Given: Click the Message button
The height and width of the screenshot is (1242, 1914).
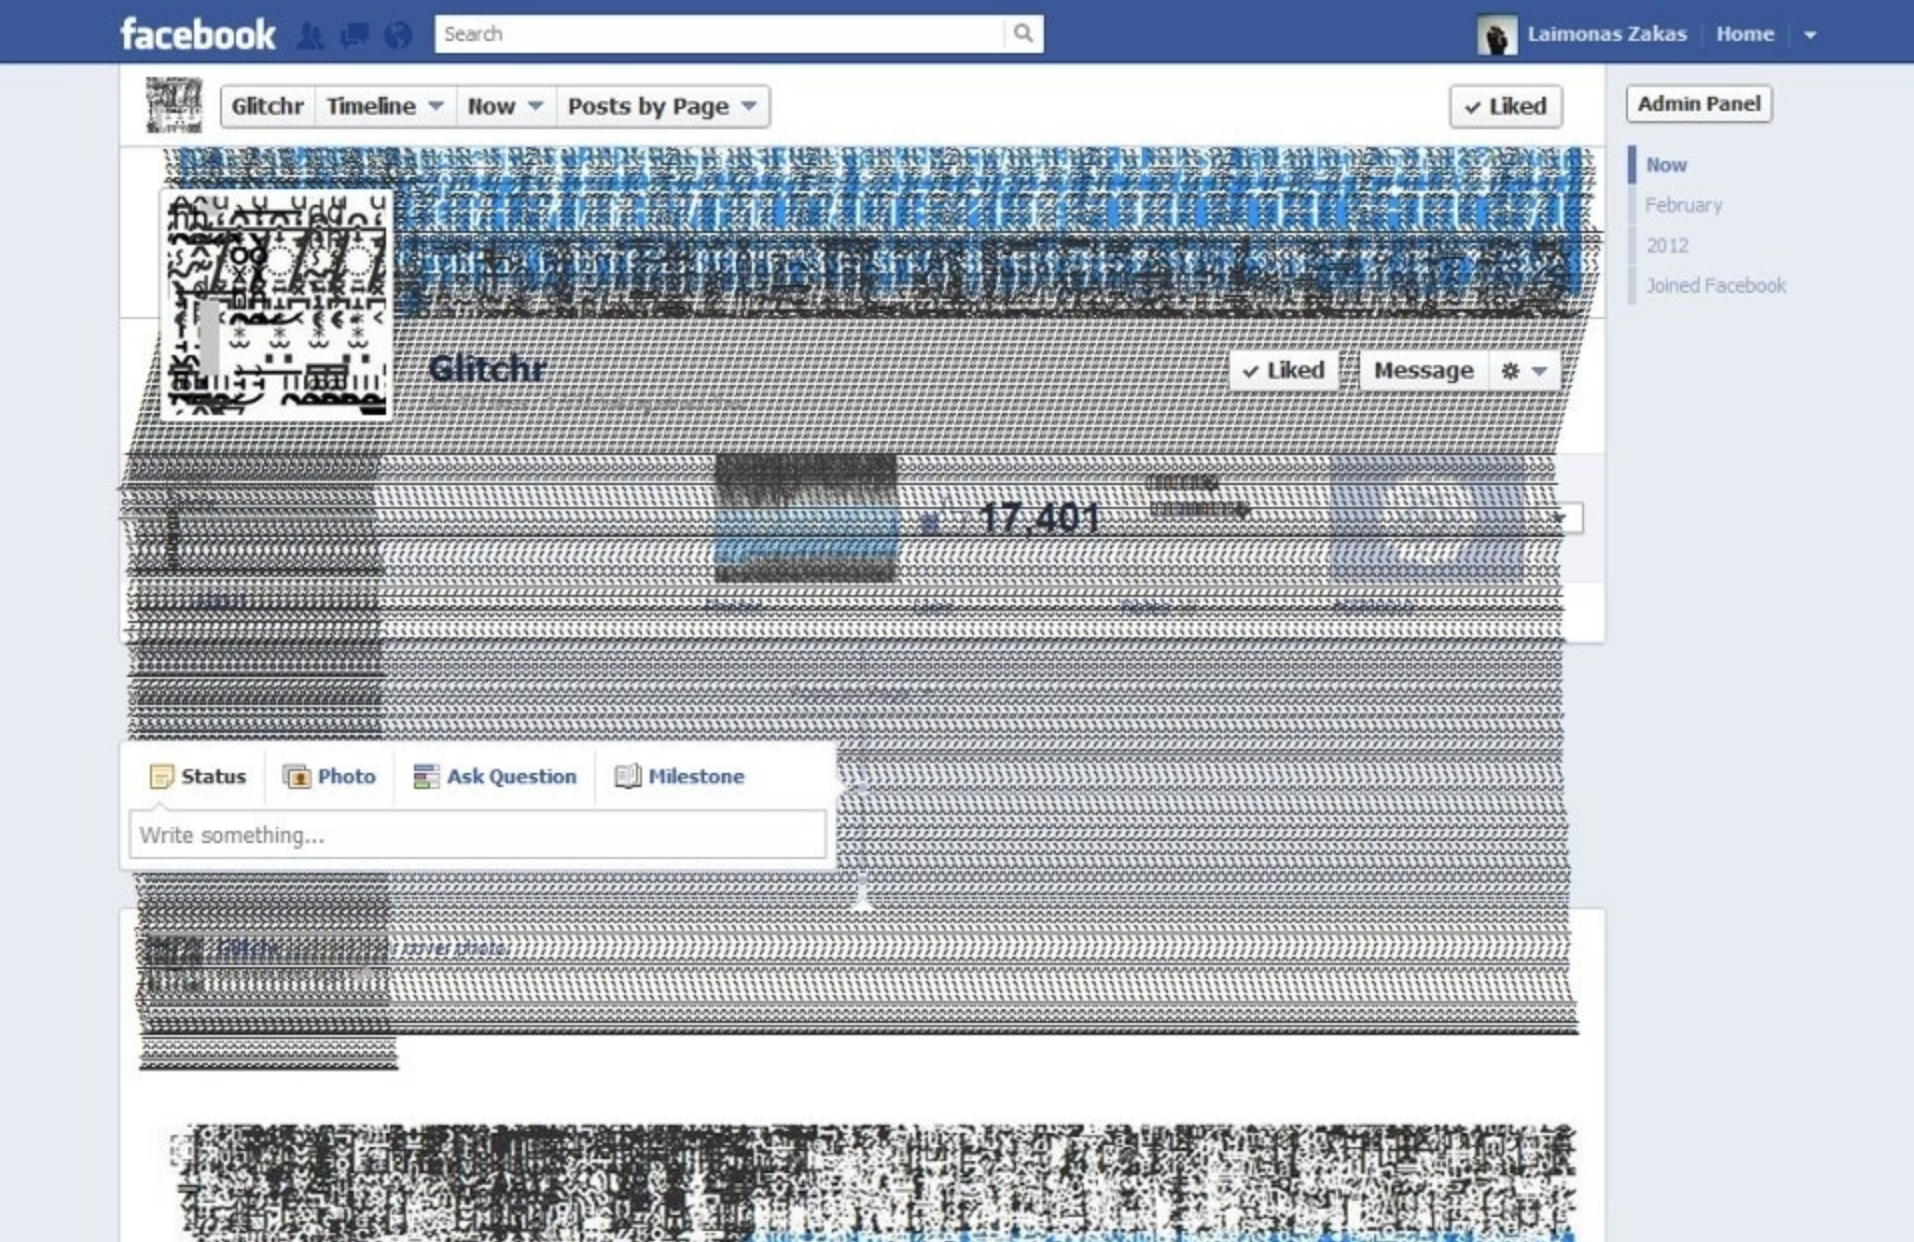Looking at the screenshot, I should pyautogui.click(x=1422, y=371).
